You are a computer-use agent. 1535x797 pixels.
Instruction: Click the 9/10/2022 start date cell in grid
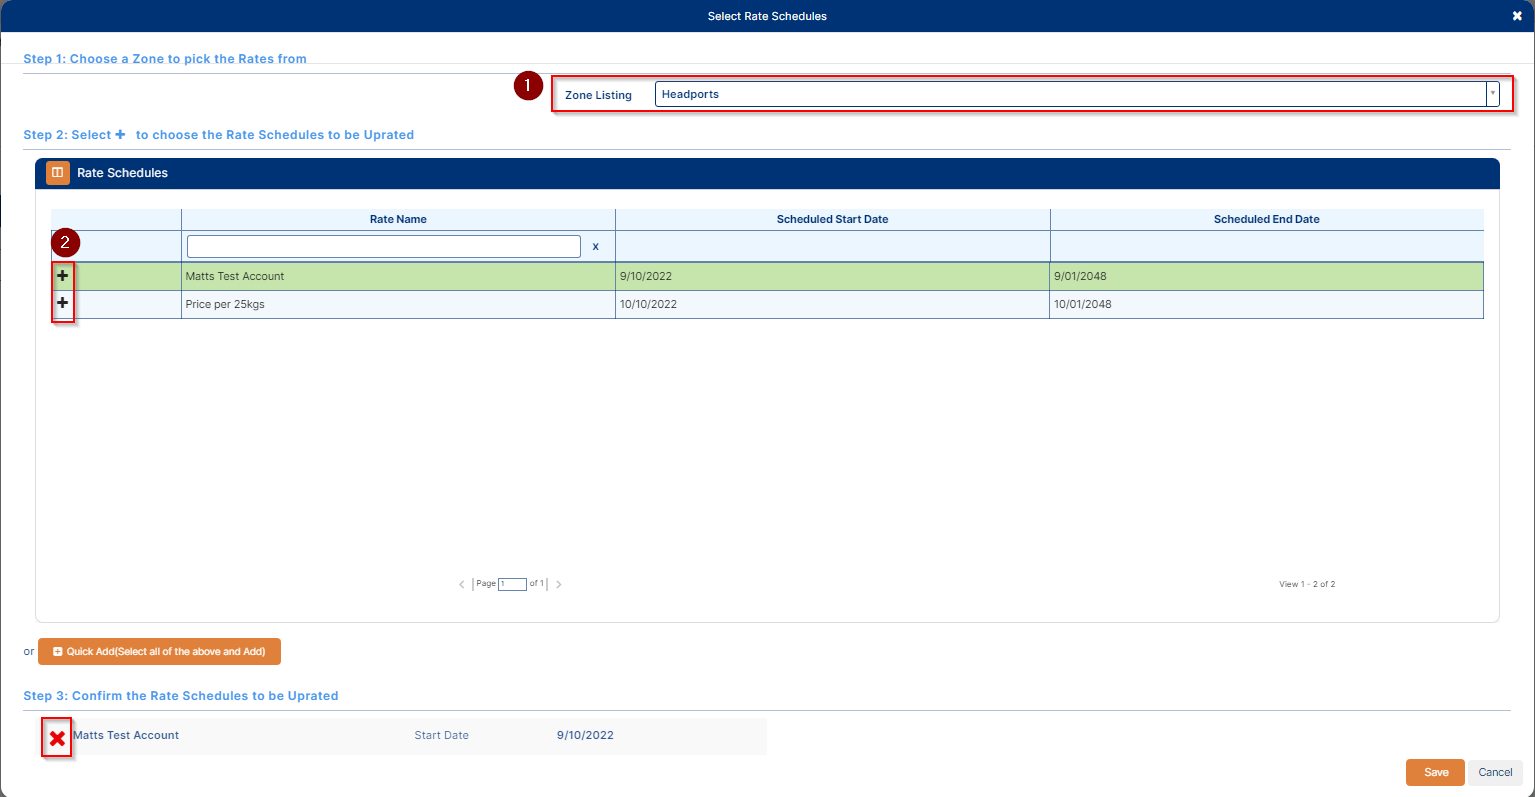point(832,276)
